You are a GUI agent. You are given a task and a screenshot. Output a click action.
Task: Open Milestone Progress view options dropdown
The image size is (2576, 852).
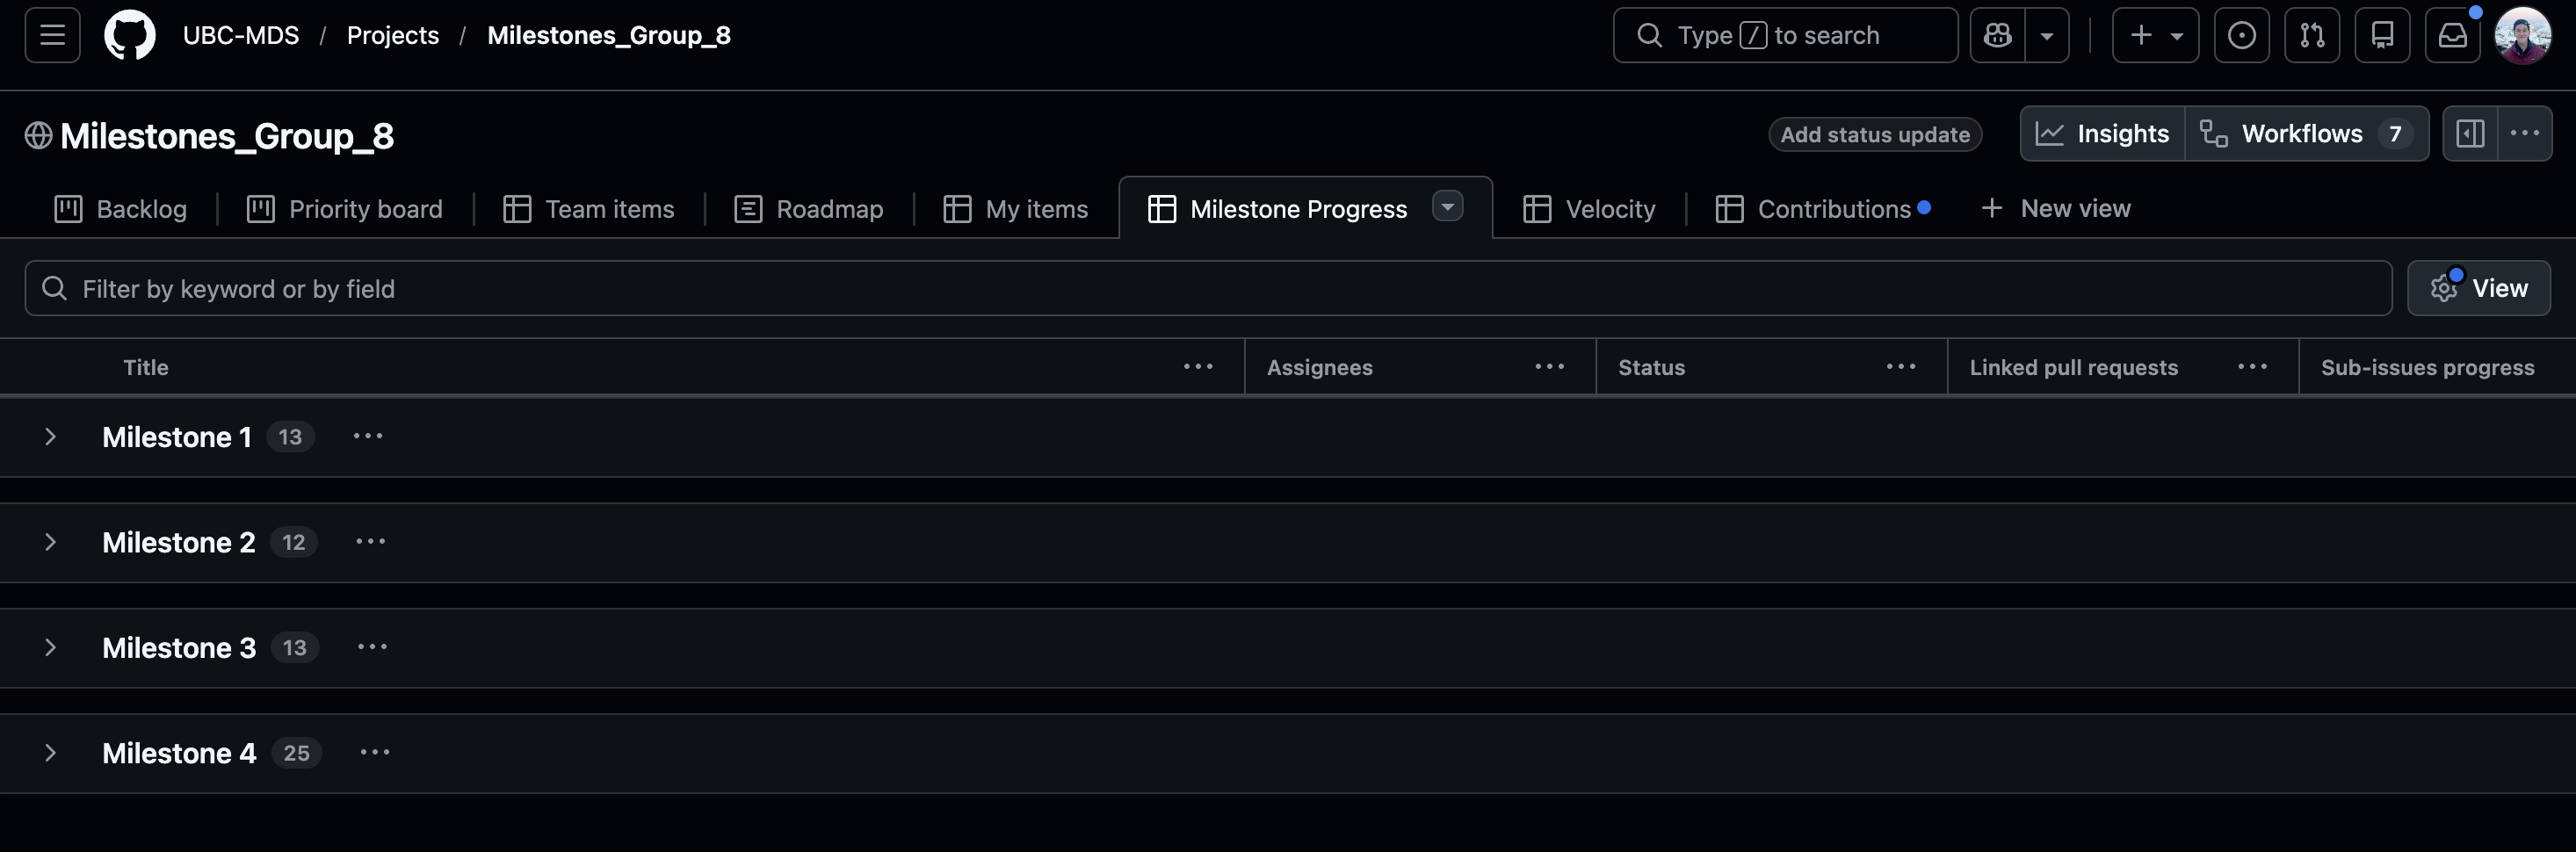click(x=1447, y=206)
